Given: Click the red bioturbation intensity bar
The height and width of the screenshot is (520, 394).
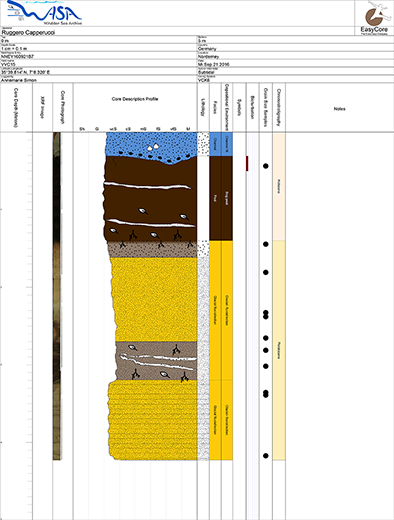Looking at the screenshot, I should (247, 163).
